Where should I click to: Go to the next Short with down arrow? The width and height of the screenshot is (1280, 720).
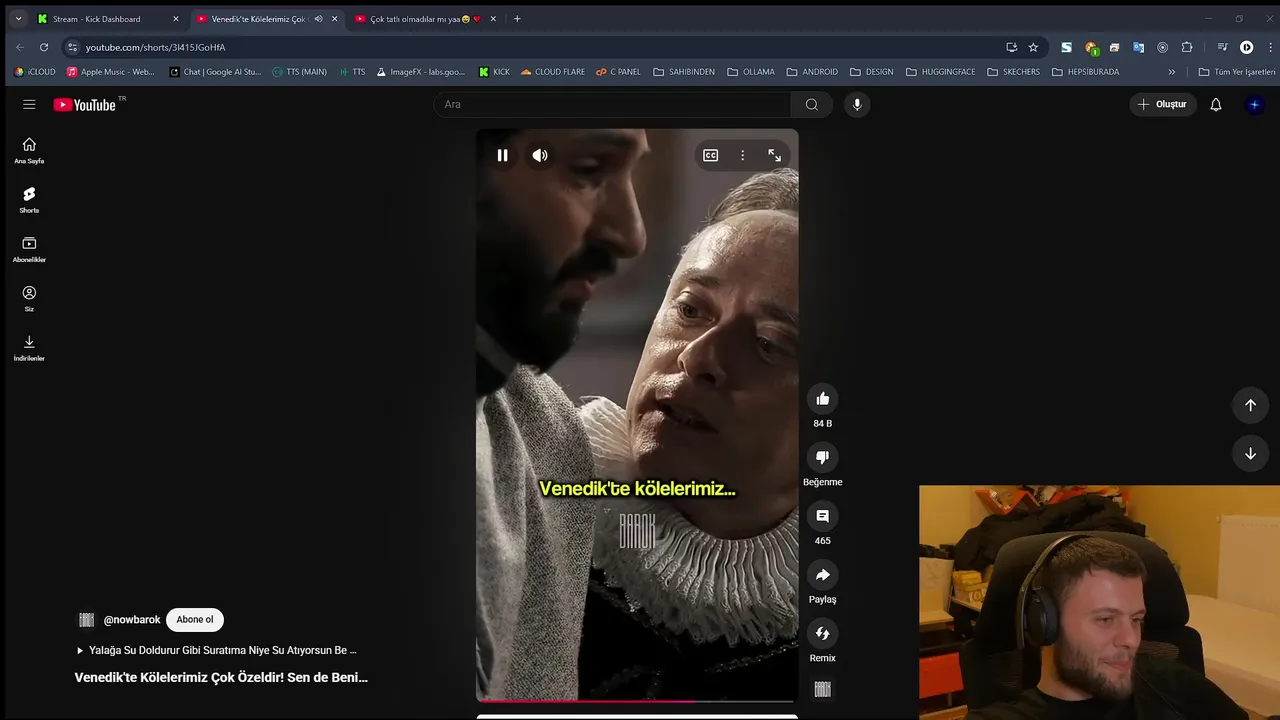click(x=1250, y=454)
